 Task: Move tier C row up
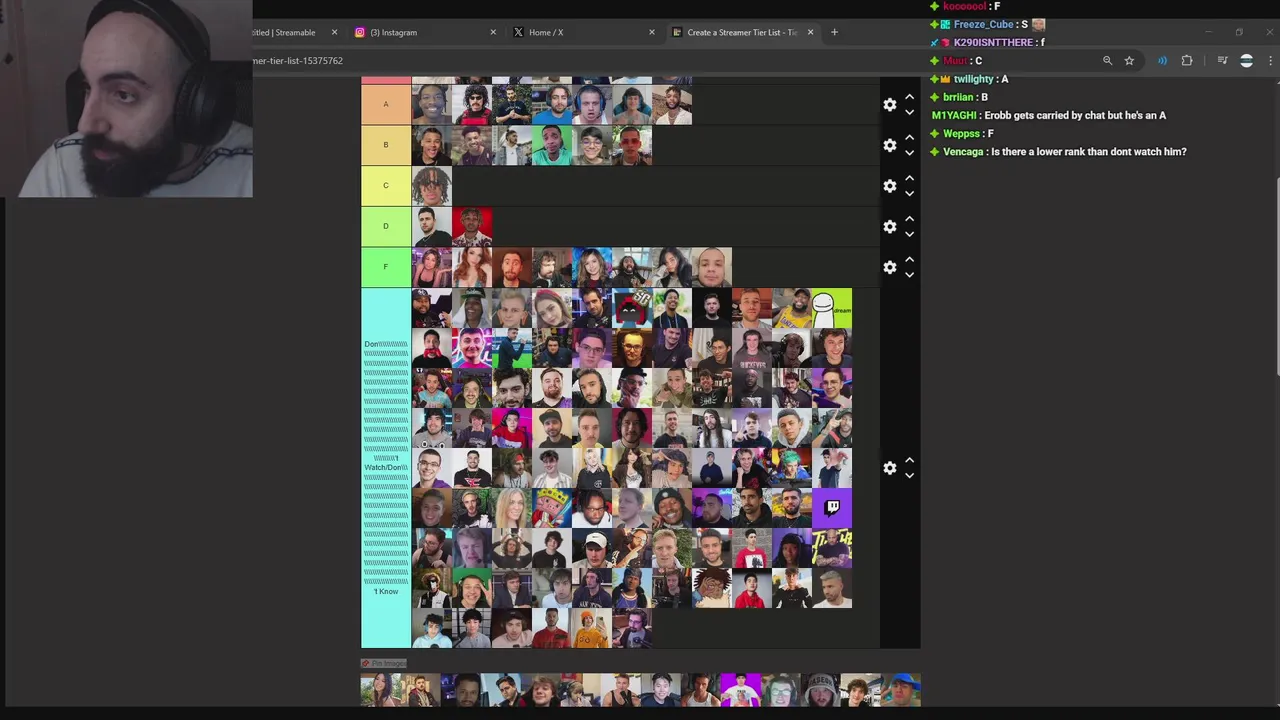(909, 178)
